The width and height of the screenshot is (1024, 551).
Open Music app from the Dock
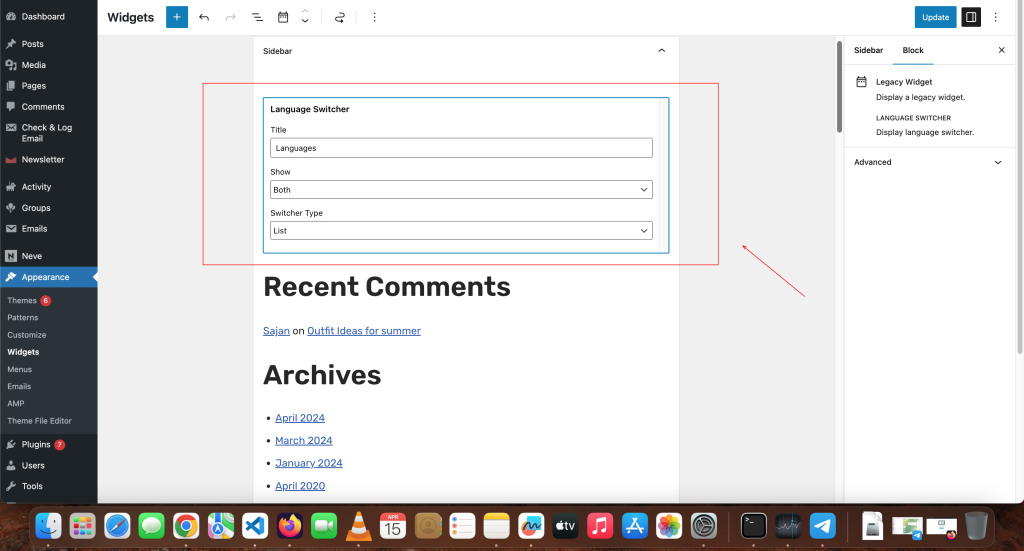click(x=600, y=526)
